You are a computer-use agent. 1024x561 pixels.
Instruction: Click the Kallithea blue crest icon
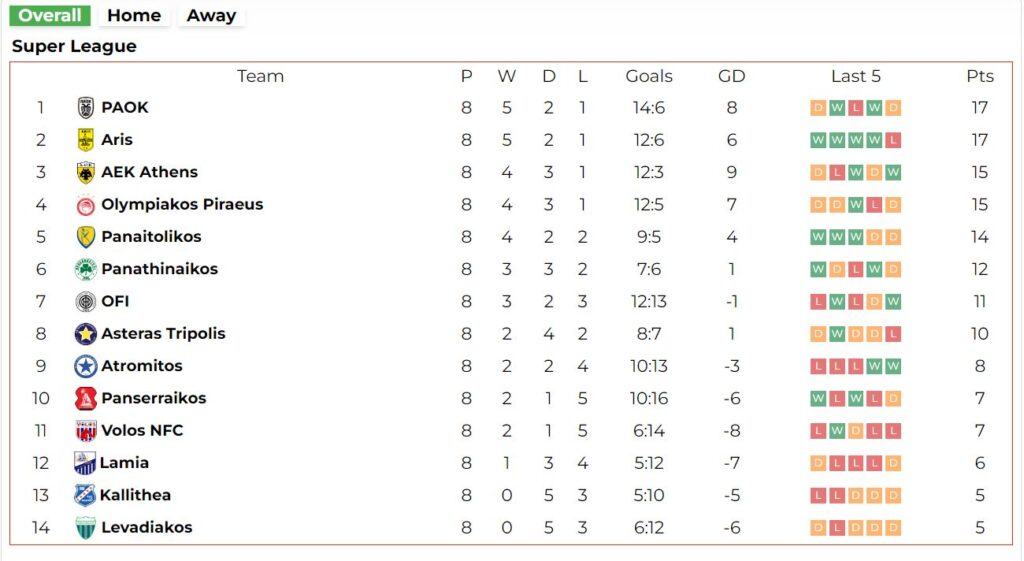click(x=85, y=495)
